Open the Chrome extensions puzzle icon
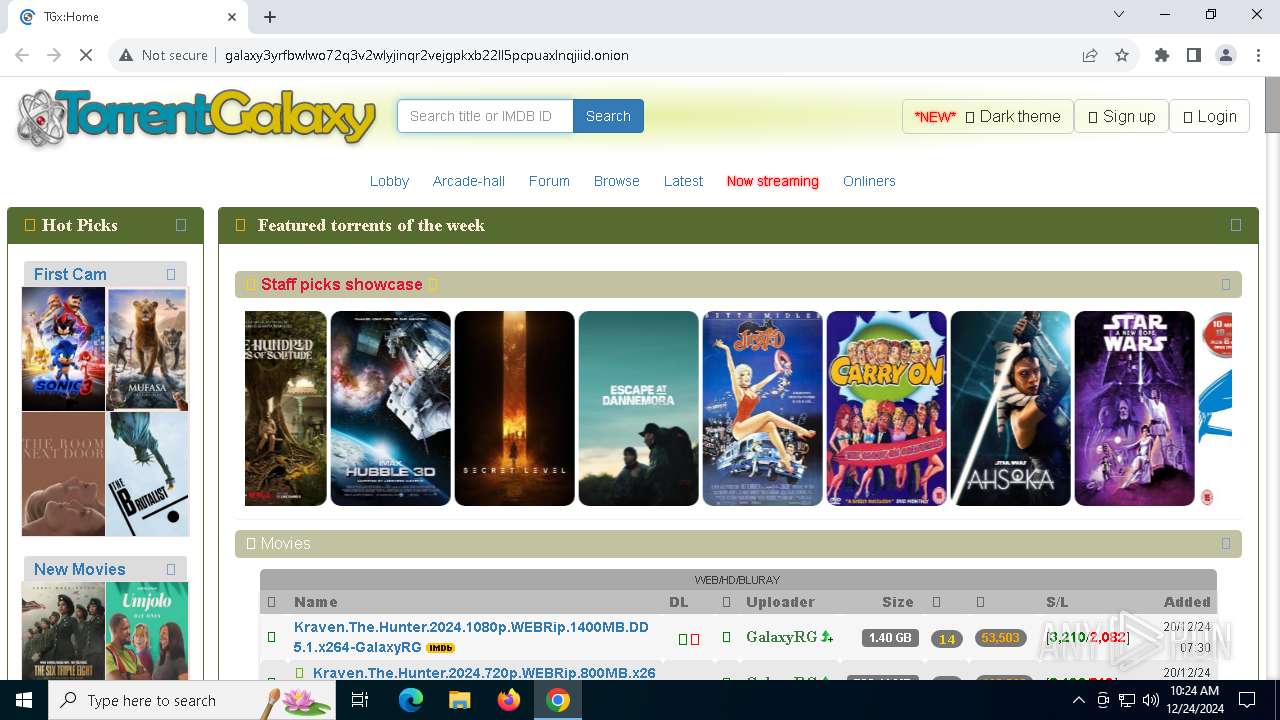Viewport: 1280px width, 720px height. 1162,55
